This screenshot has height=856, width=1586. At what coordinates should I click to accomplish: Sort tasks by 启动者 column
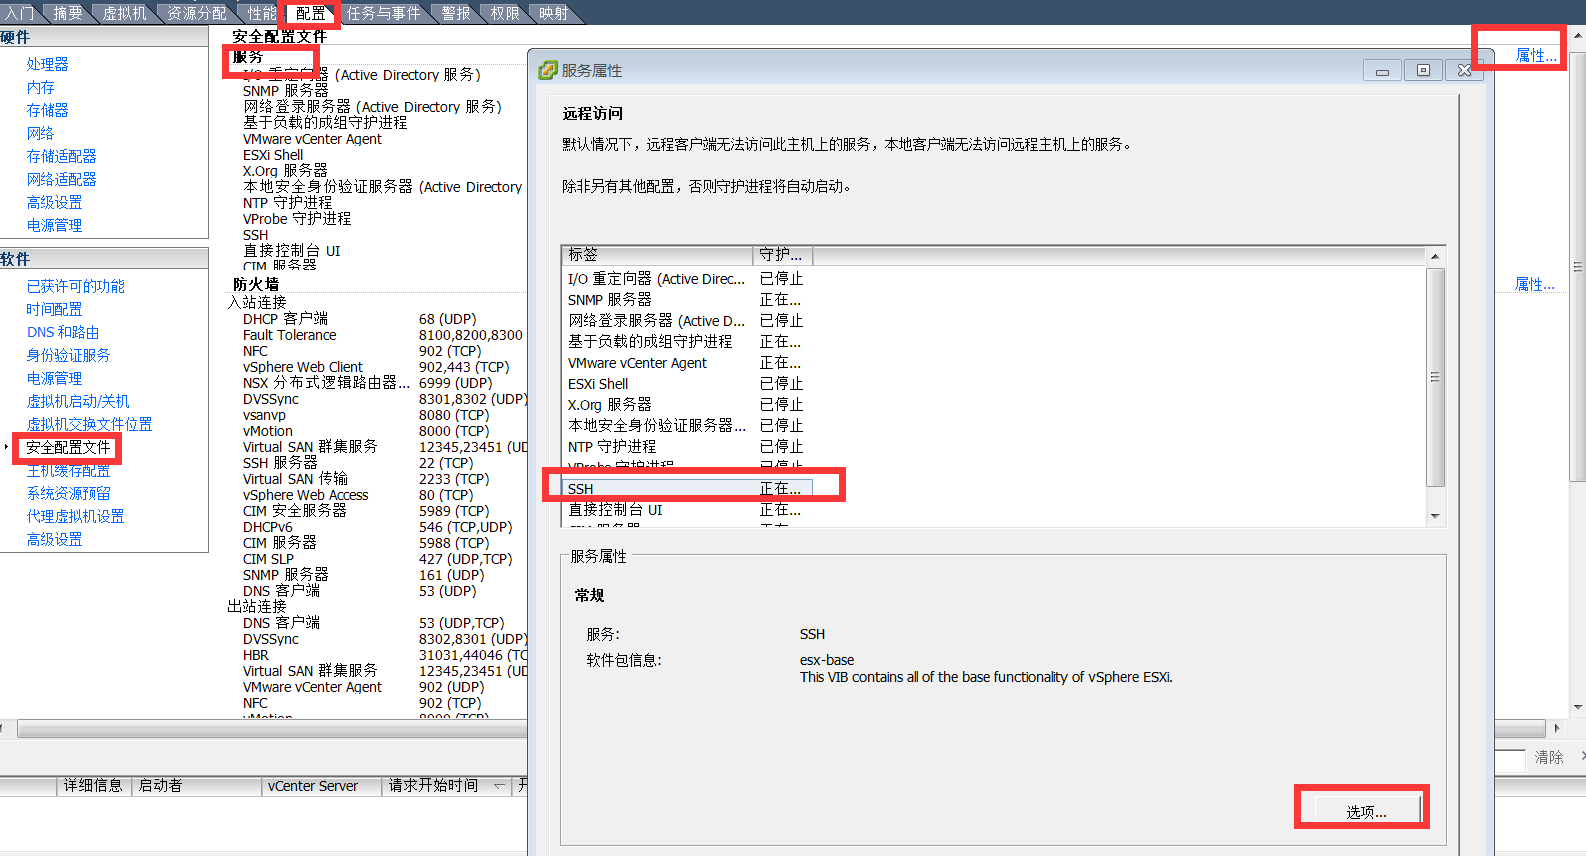pyautogui.click(x=196, y=786)
